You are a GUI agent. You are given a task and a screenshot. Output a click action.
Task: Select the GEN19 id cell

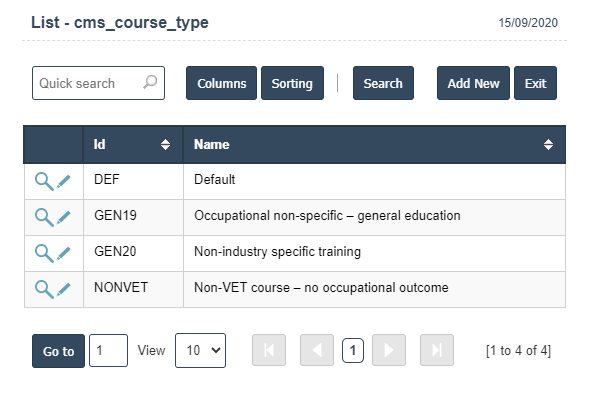click(133, 217)
